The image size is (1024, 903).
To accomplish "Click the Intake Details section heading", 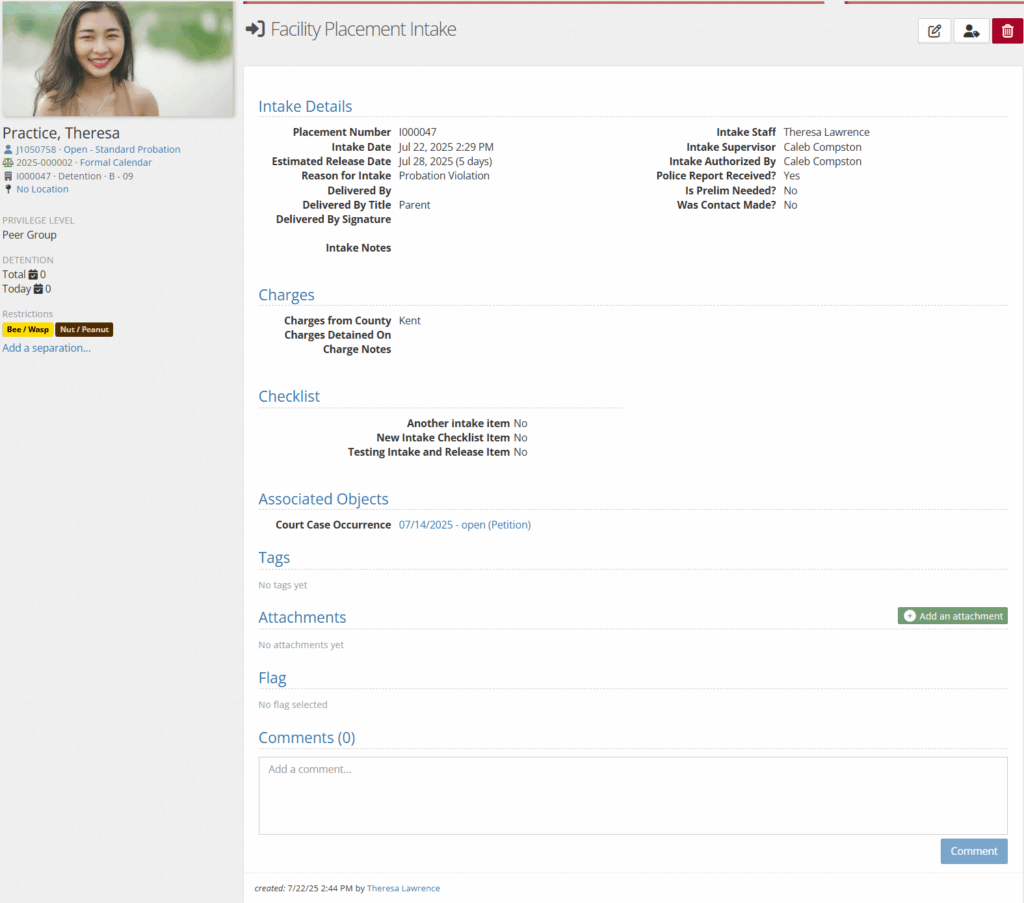I will click(x=305, y=106).
